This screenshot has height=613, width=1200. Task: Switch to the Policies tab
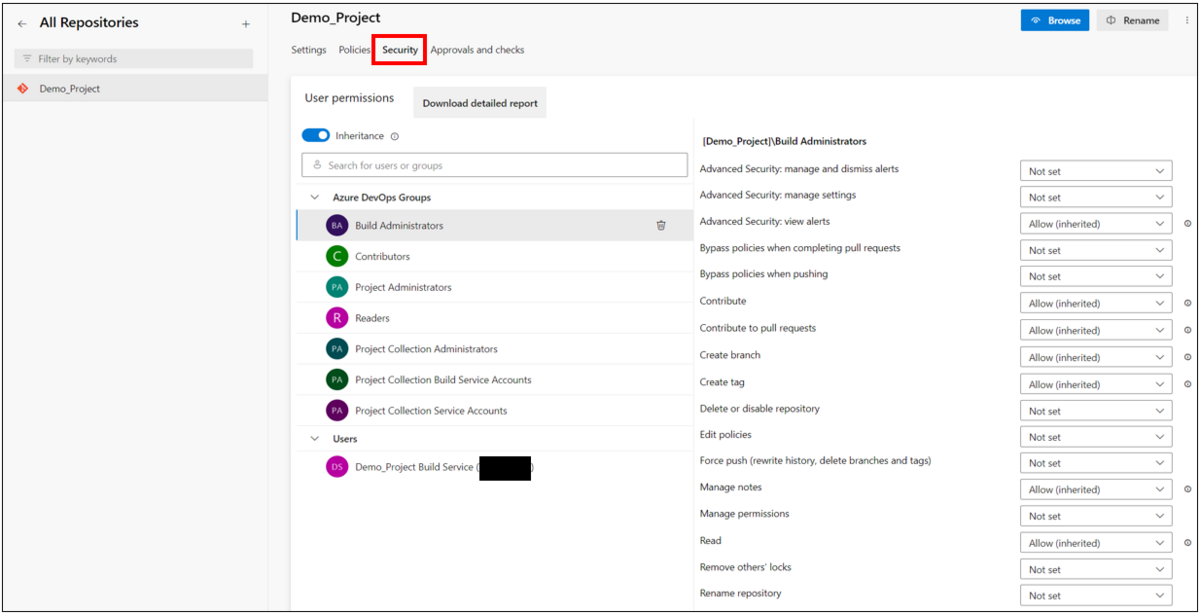click(355, 50)
